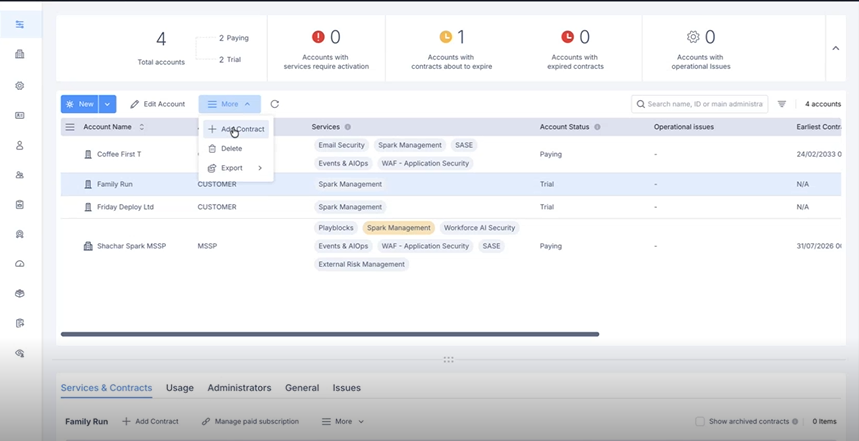This screenshot has width=859, height=441.
Task: Click the Workforce AI Security tag
Action: pos(479,228)
